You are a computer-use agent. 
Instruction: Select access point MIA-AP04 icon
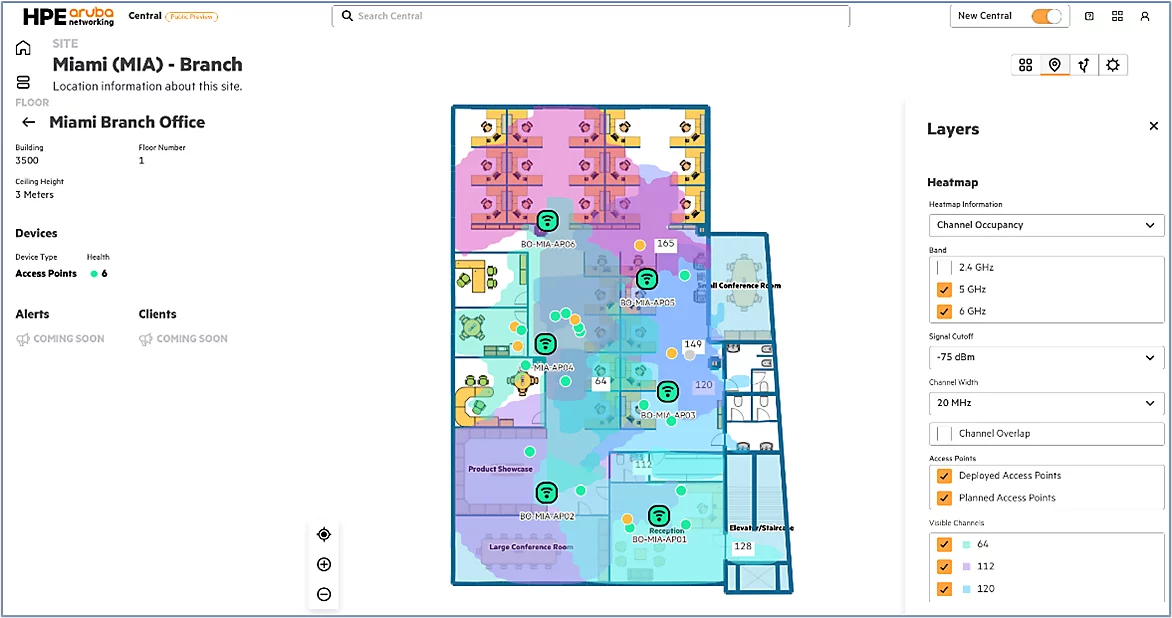(x=546, y=344)
